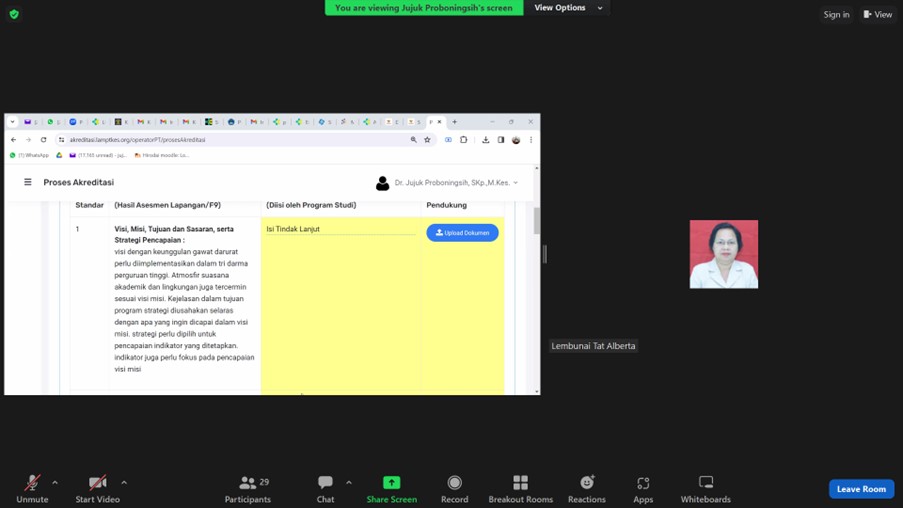Open the Reactions menu
The width and height of the screenshot is (903, 508).
coord(587,489)
